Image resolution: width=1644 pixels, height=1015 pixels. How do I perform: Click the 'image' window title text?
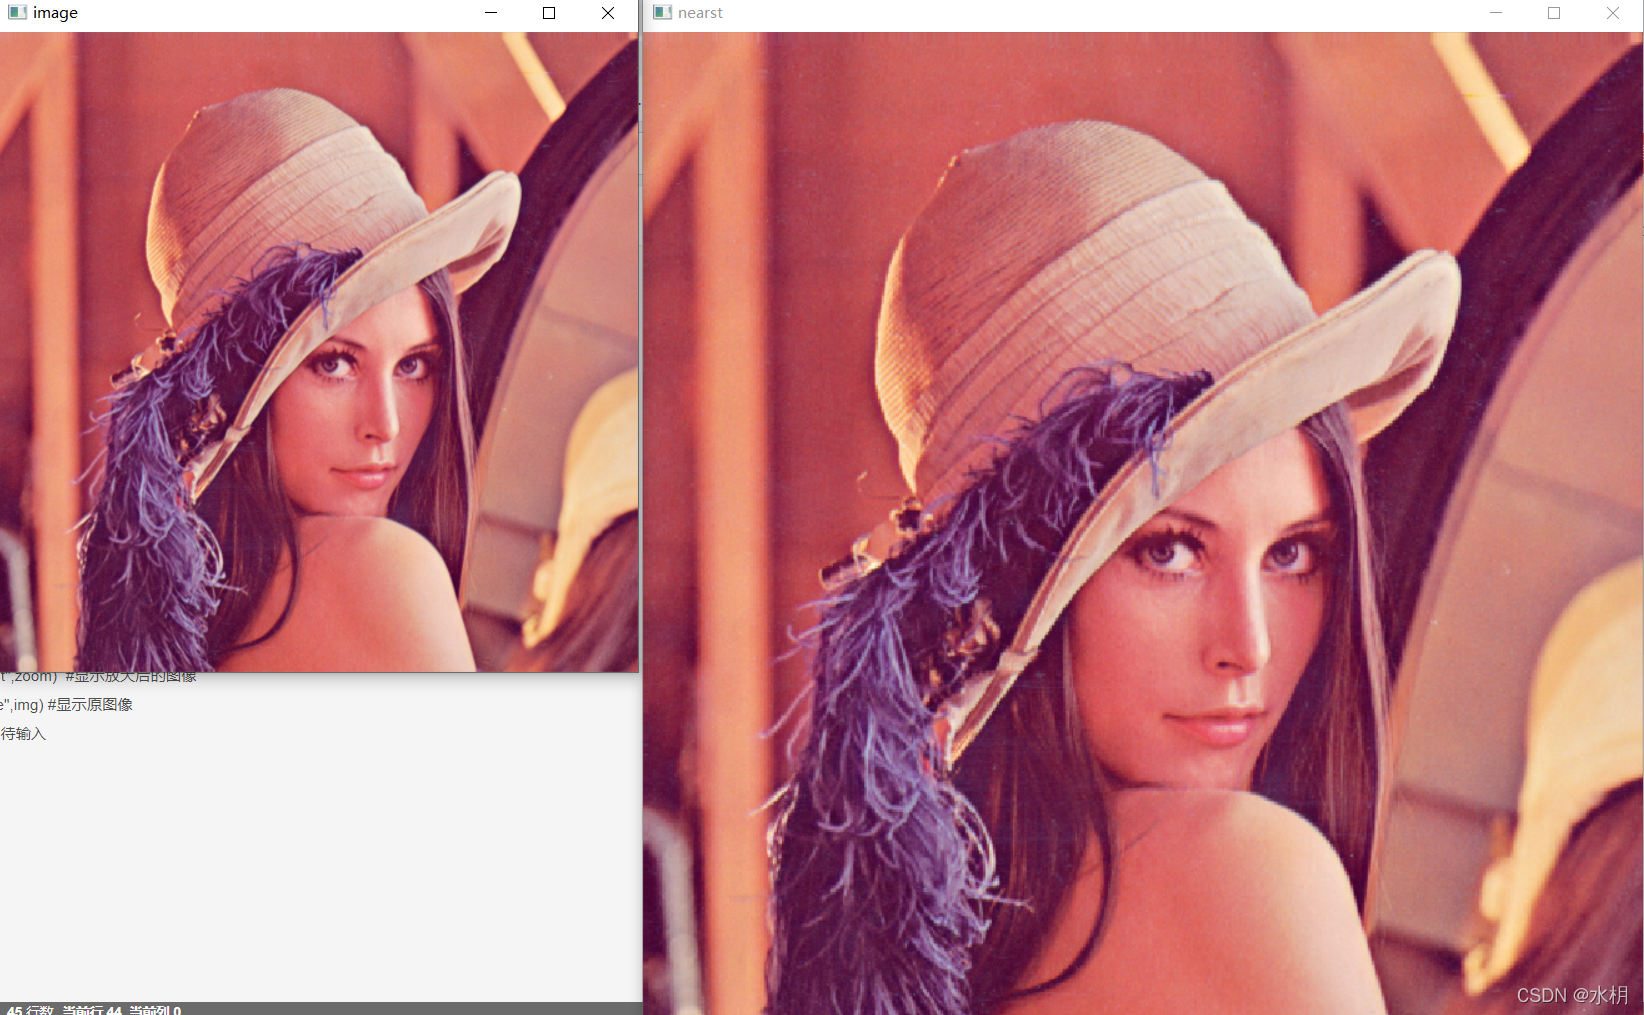point(55,13)
